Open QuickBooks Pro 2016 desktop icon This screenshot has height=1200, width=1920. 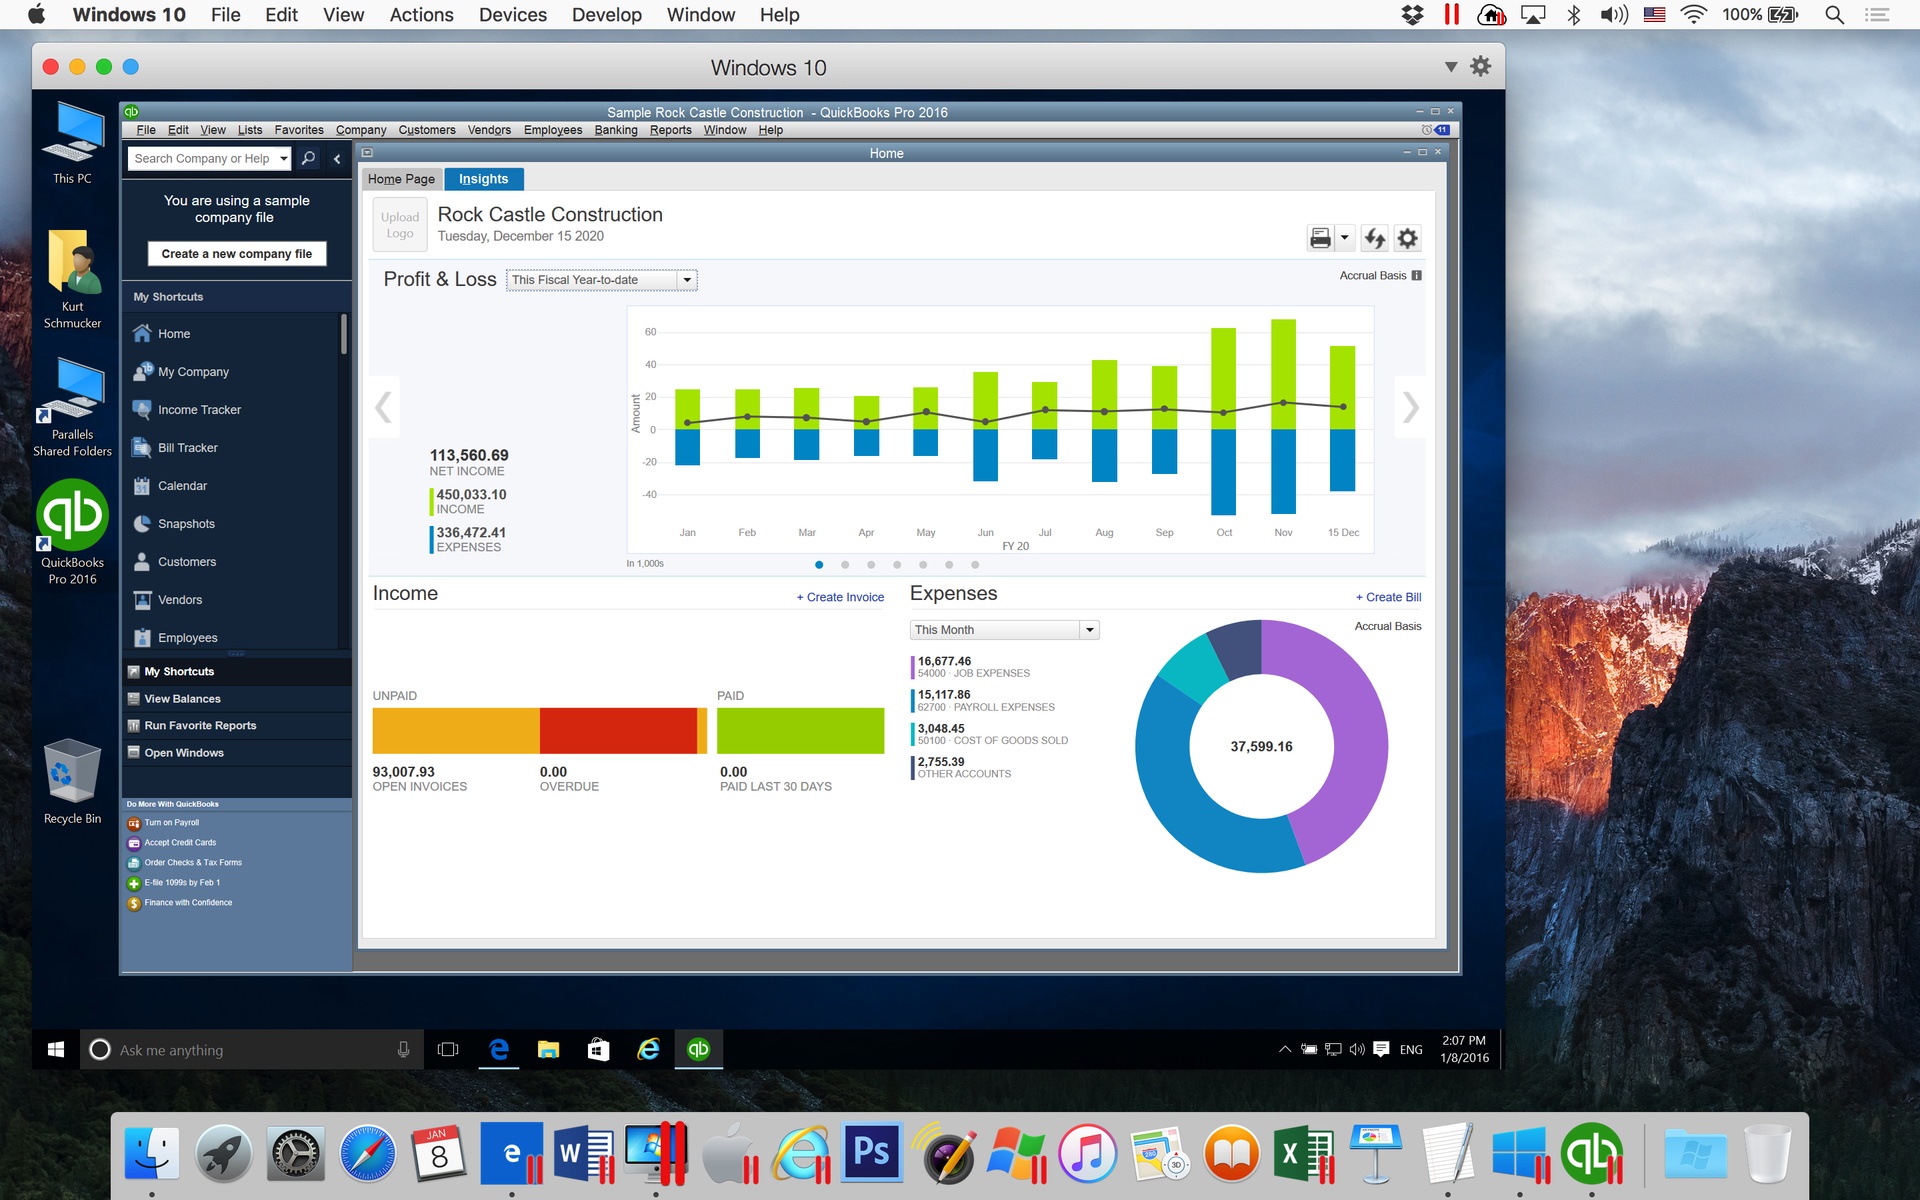(72, 532)
